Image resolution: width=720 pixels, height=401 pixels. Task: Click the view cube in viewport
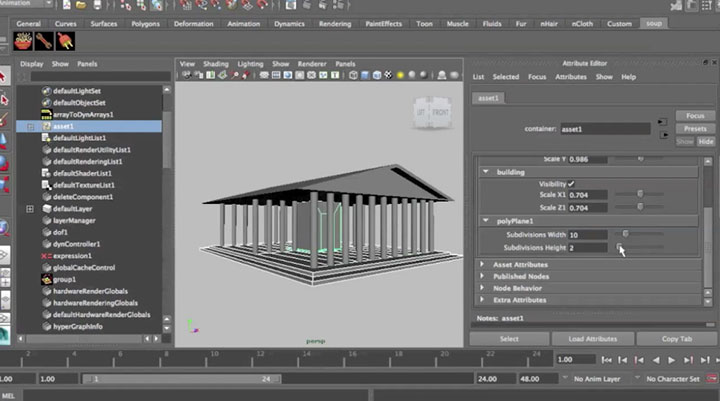[432, 112]
